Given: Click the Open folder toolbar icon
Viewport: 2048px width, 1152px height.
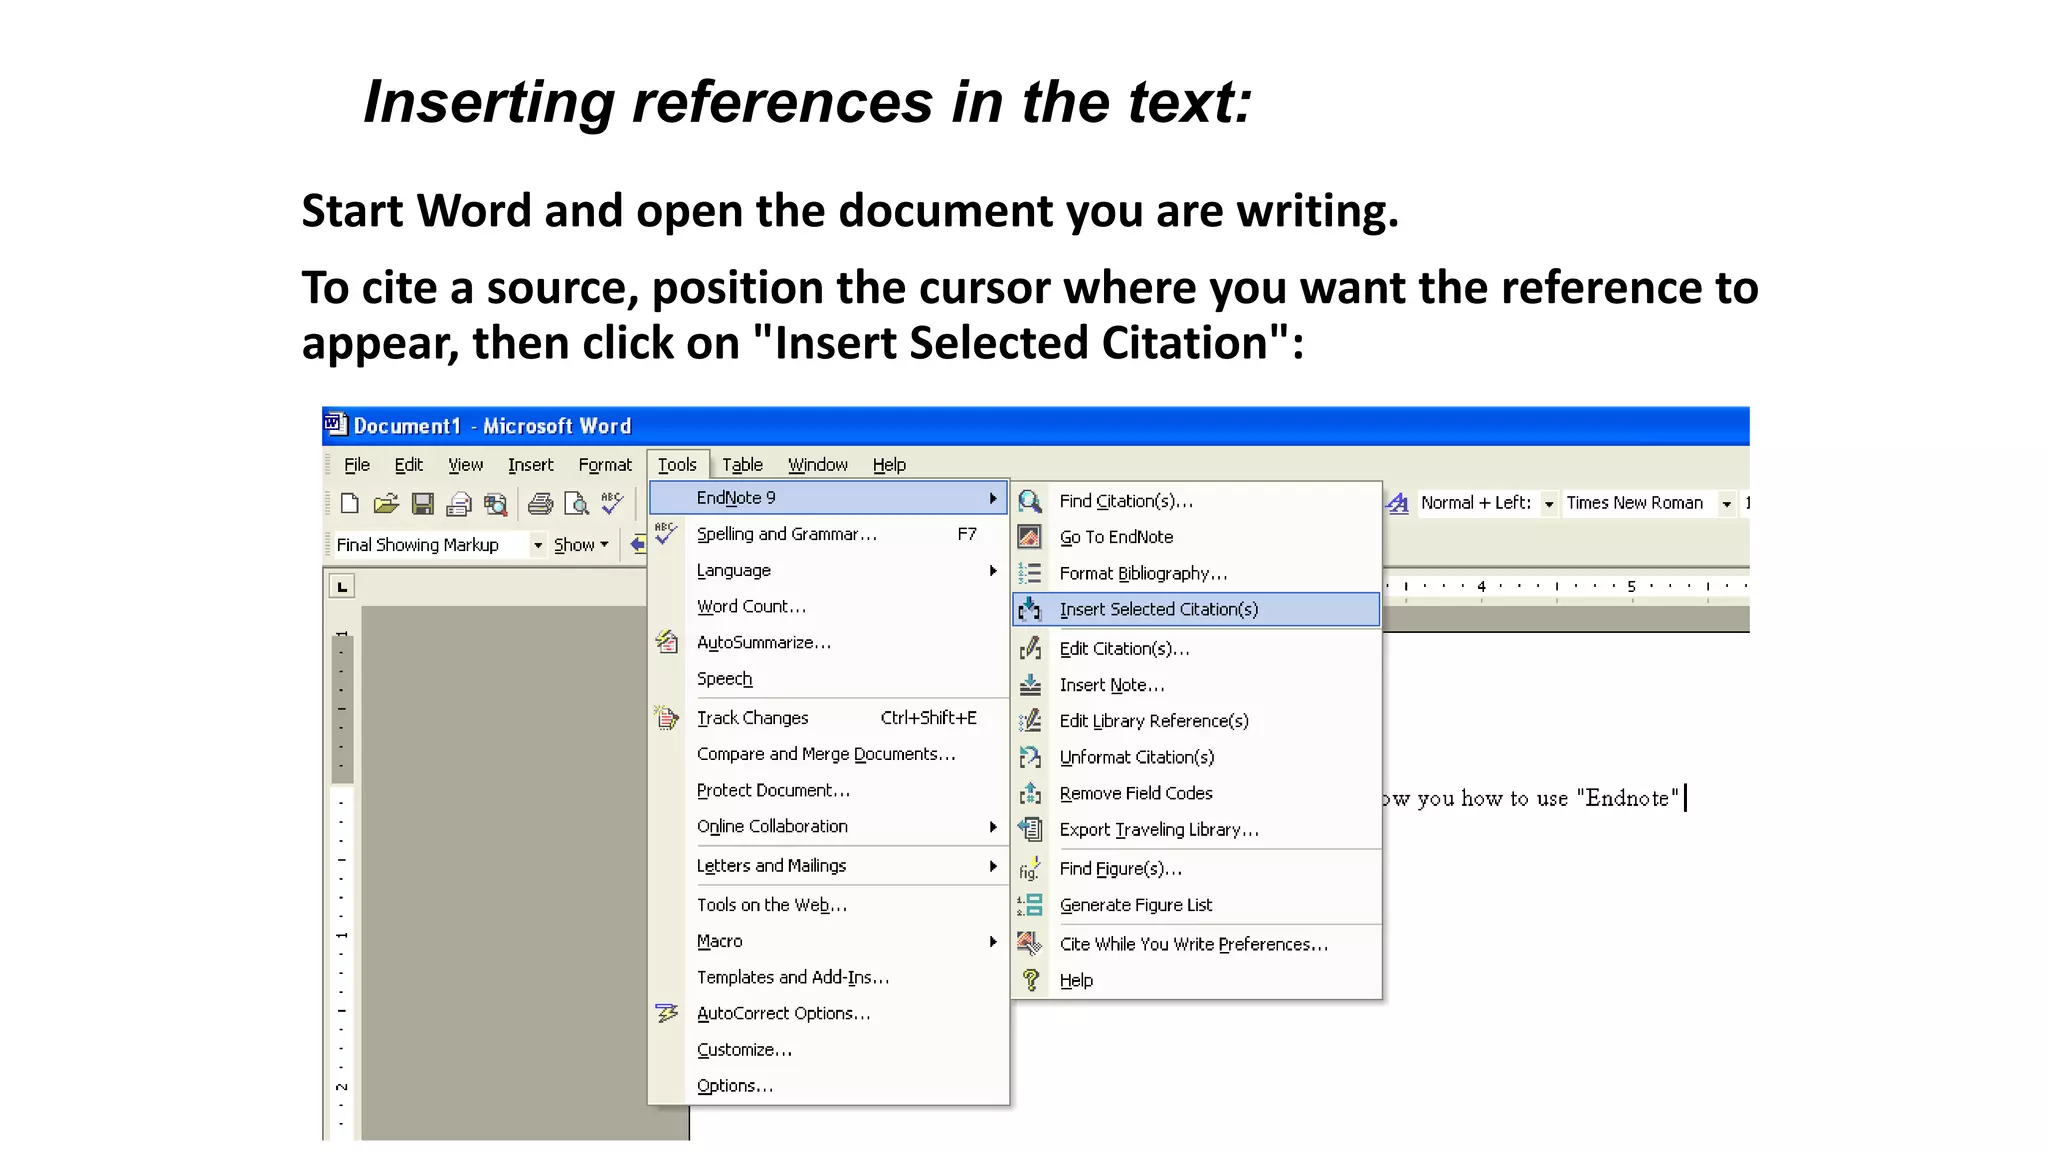Looking at the screenshot, I should (386, 503).
